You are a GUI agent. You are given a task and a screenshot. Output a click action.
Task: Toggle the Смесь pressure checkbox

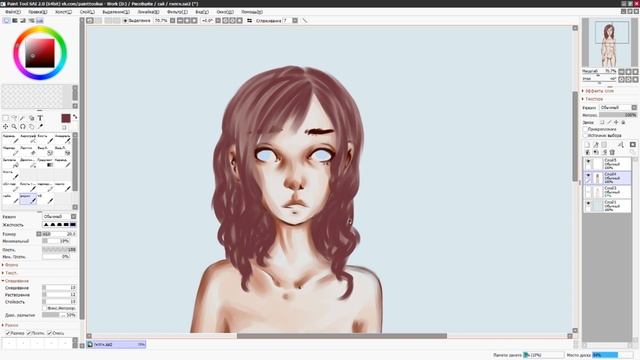49,333
